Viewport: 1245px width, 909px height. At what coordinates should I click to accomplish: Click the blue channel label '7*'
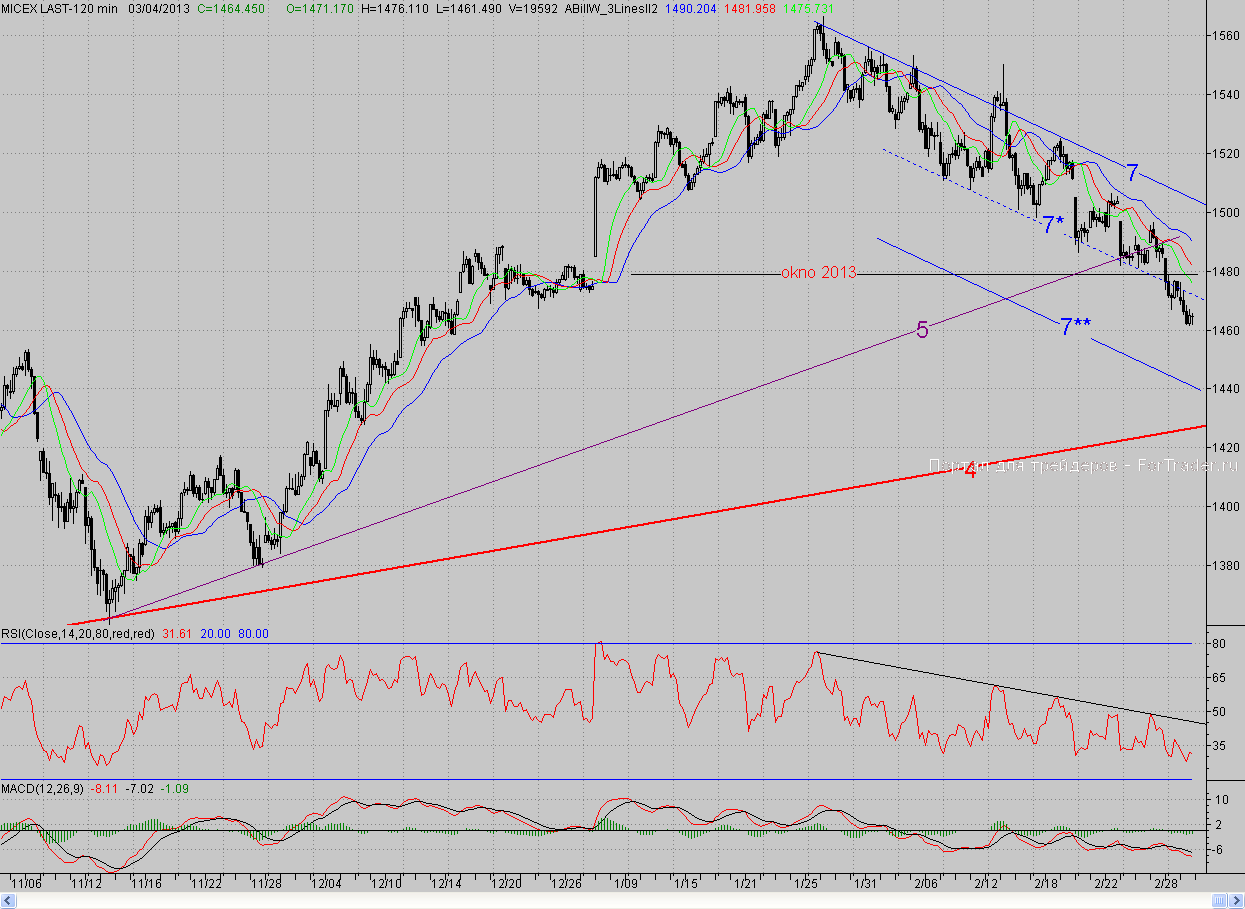1052,224
